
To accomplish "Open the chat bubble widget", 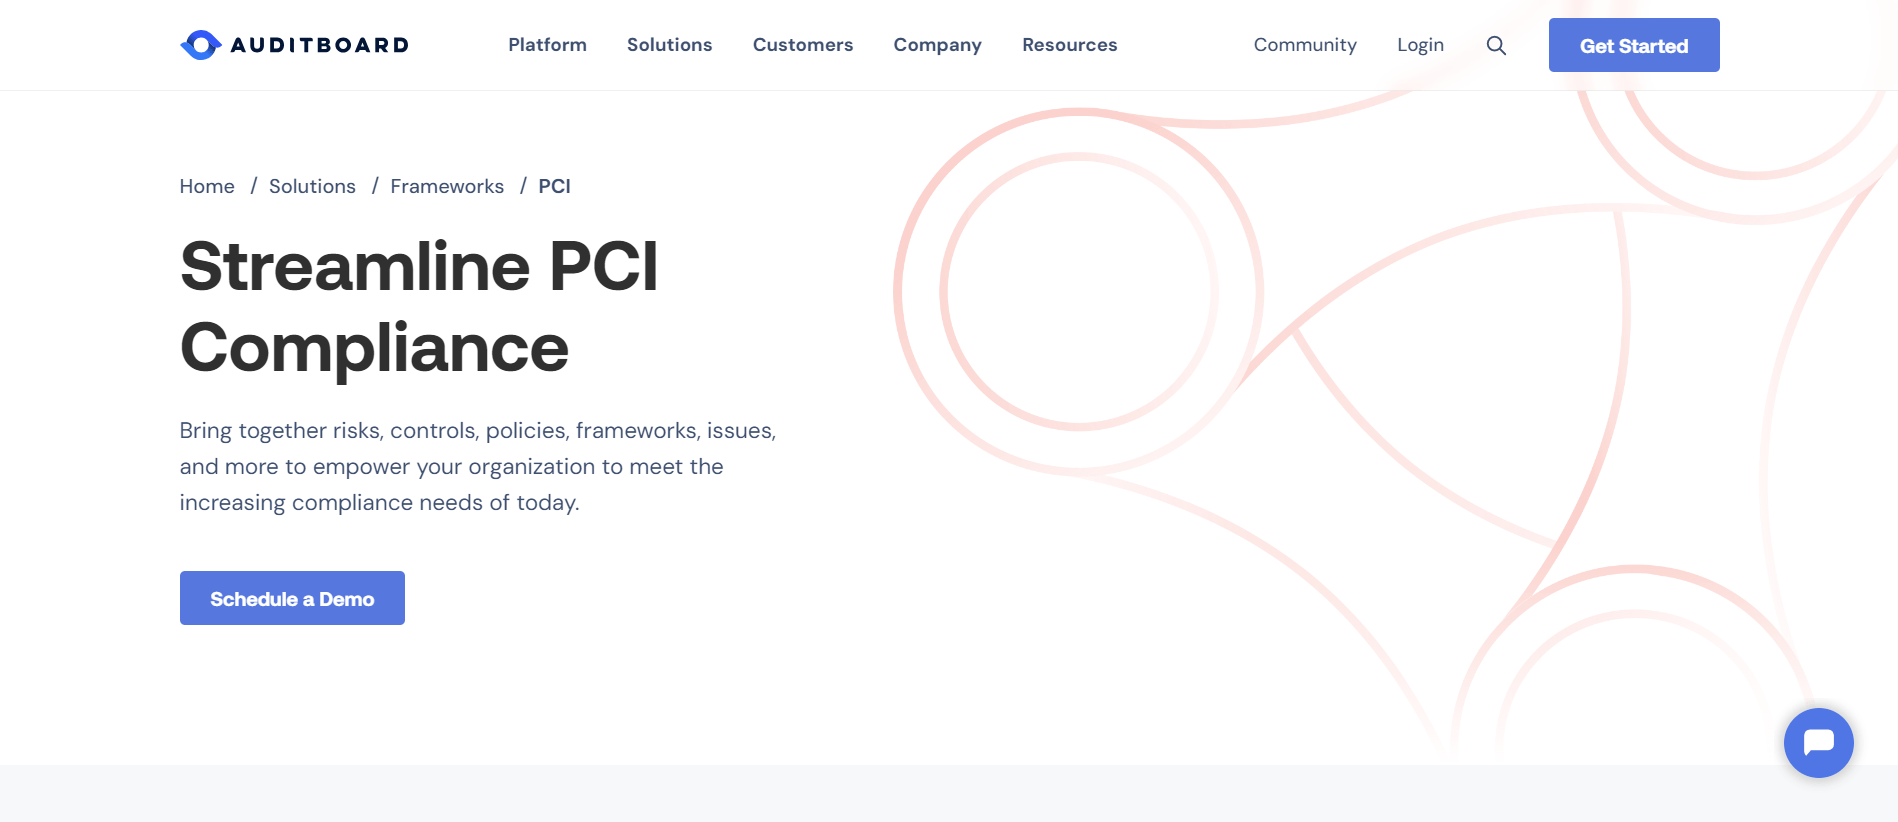I will [x=1818, y=743].
